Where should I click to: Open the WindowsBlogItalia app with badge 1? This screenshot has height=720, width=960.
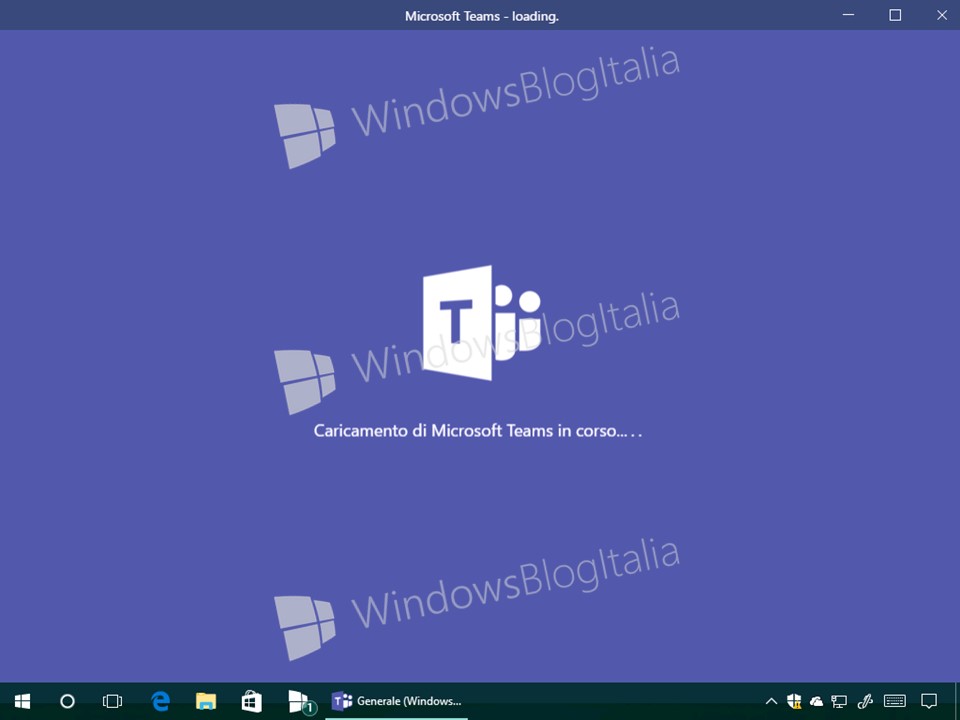300,702
